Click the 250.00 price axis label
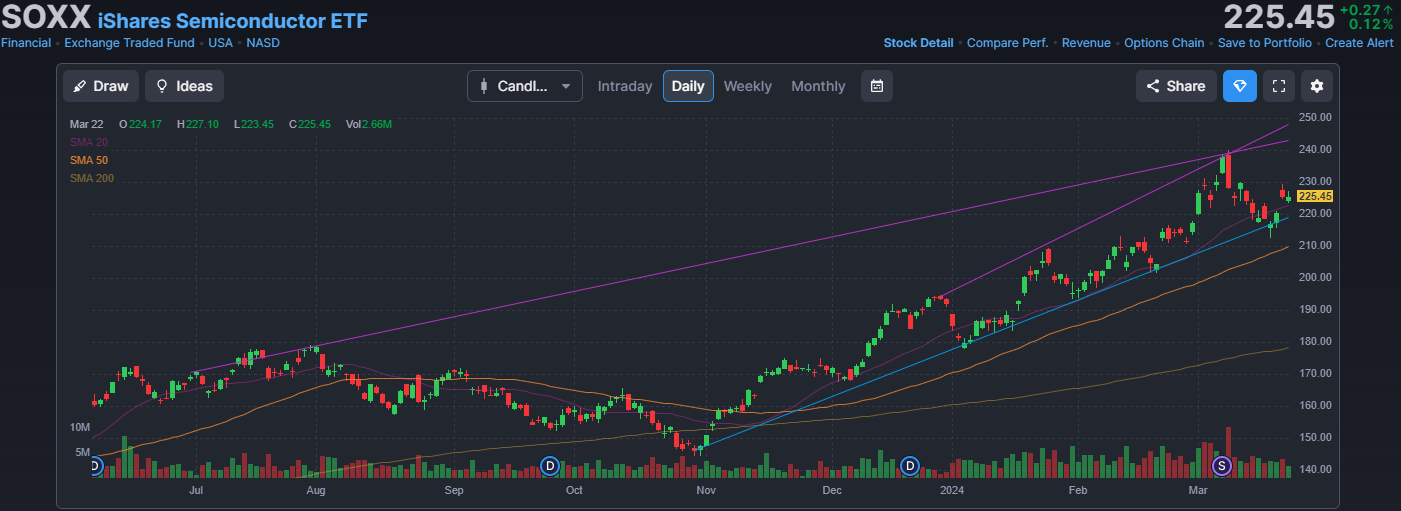1401x511 pixels. (1315, 117)
